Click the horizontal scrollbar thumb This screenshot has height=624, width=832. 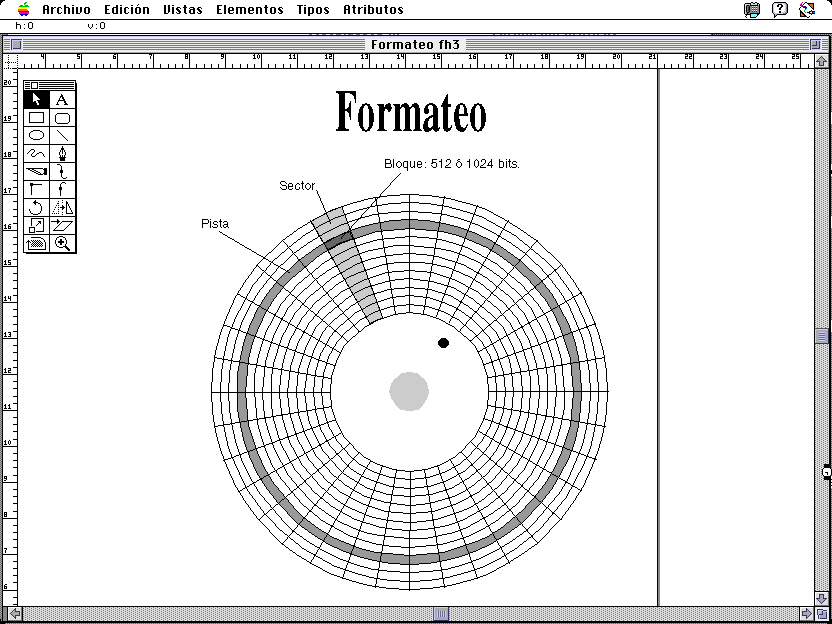point(441,614)
